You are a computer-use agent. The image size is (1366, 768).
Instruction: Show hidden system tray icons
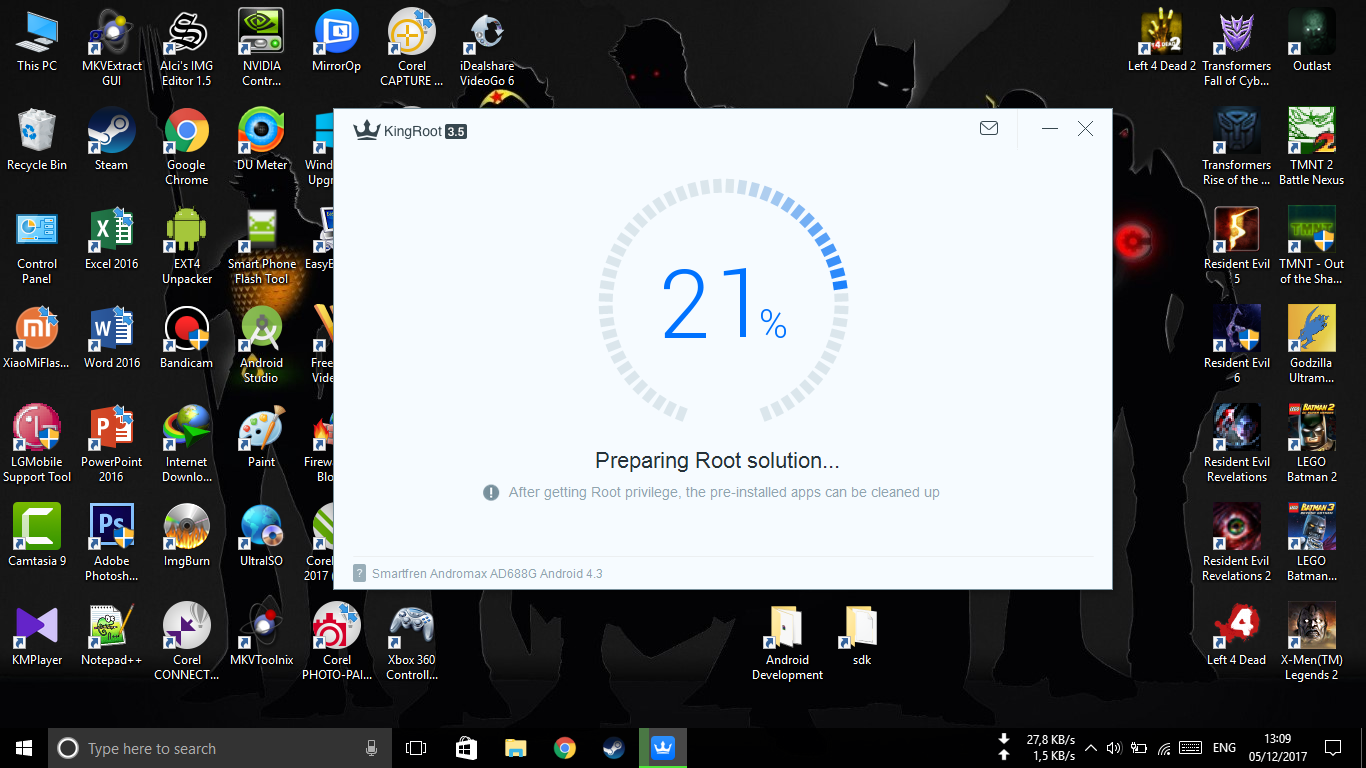1091,748
